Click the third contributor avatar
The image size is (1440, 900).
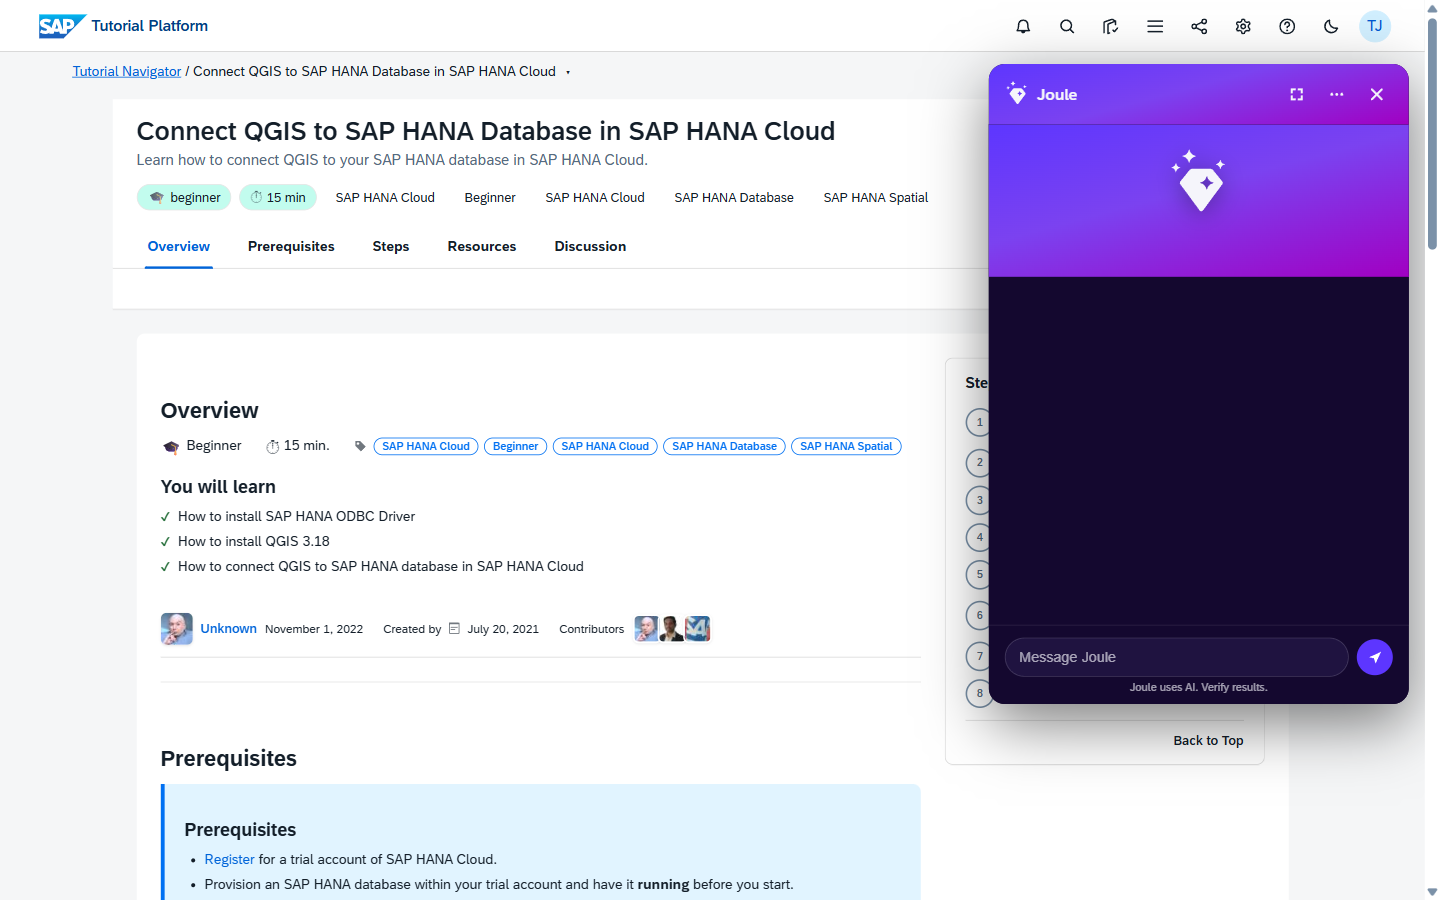(698, 629)
